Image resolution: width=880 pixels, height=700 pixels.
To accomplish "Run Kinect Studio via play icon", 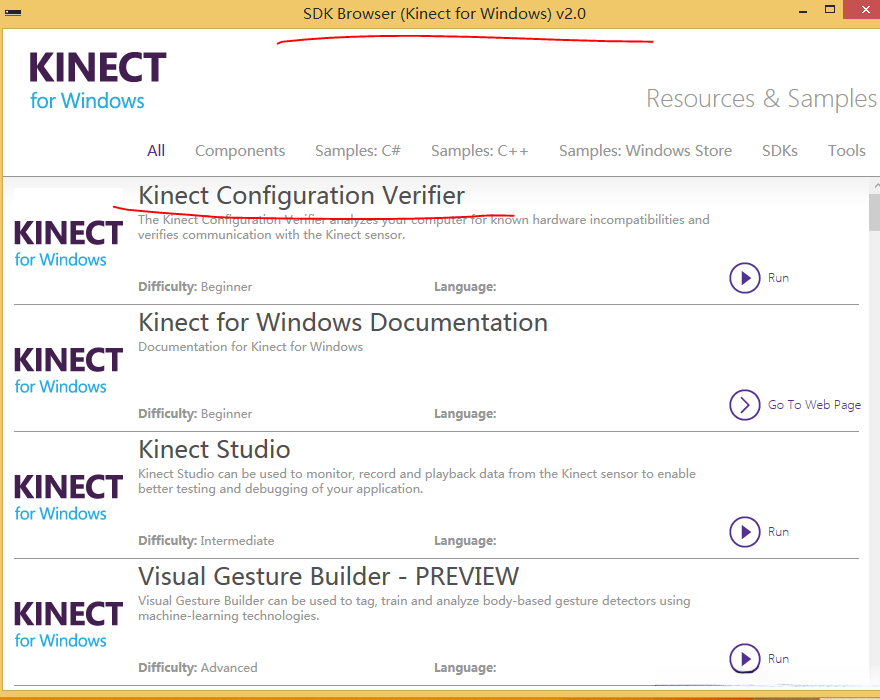I will (744, 532).
